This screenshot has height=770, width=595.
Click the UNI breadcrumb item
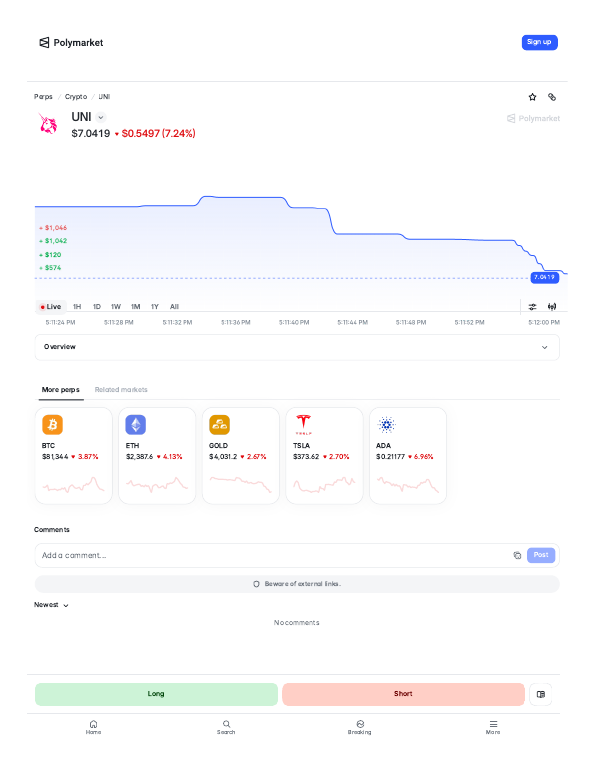pyautogui.click(x=104, y=97)
